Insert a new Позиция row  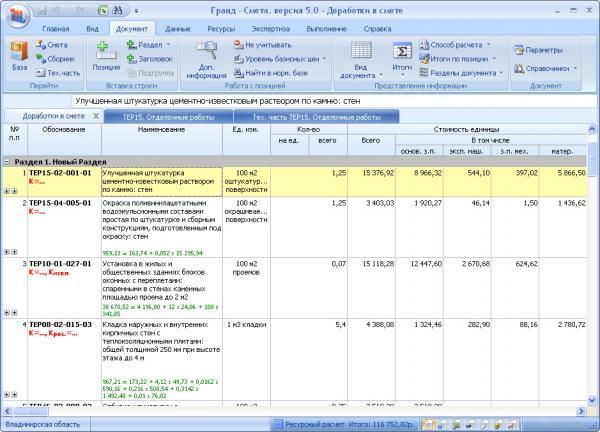click(x=106, y=57)
